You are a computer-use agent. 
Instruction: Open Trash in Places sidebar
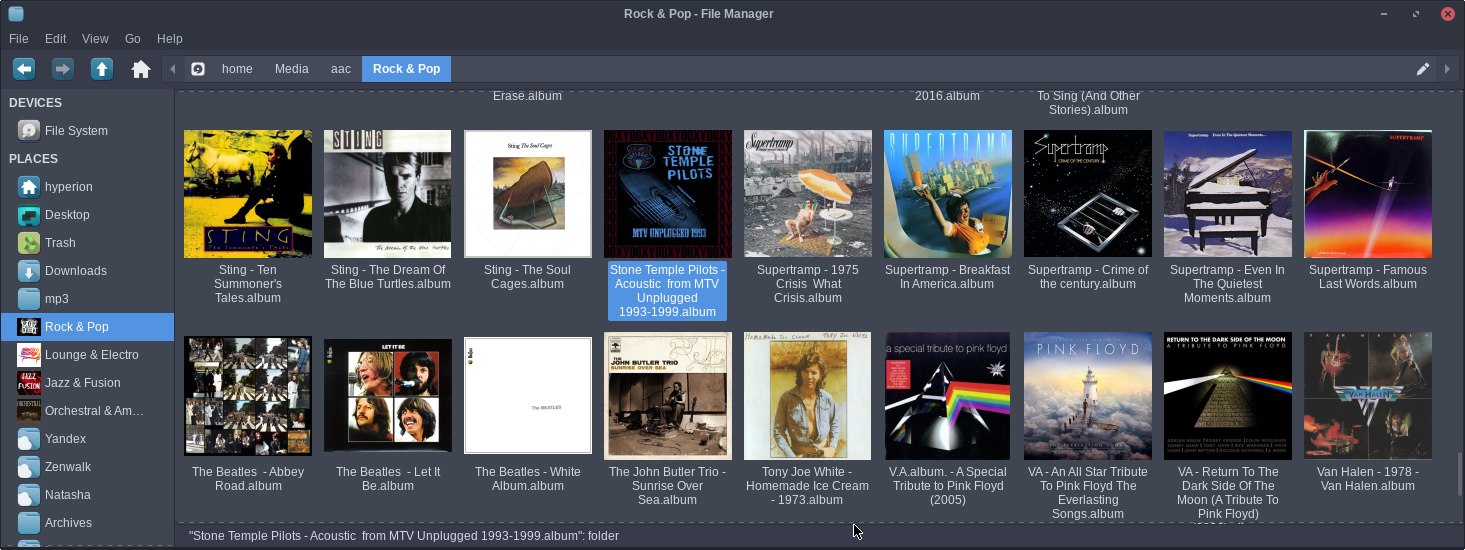(x=67, y=243)
